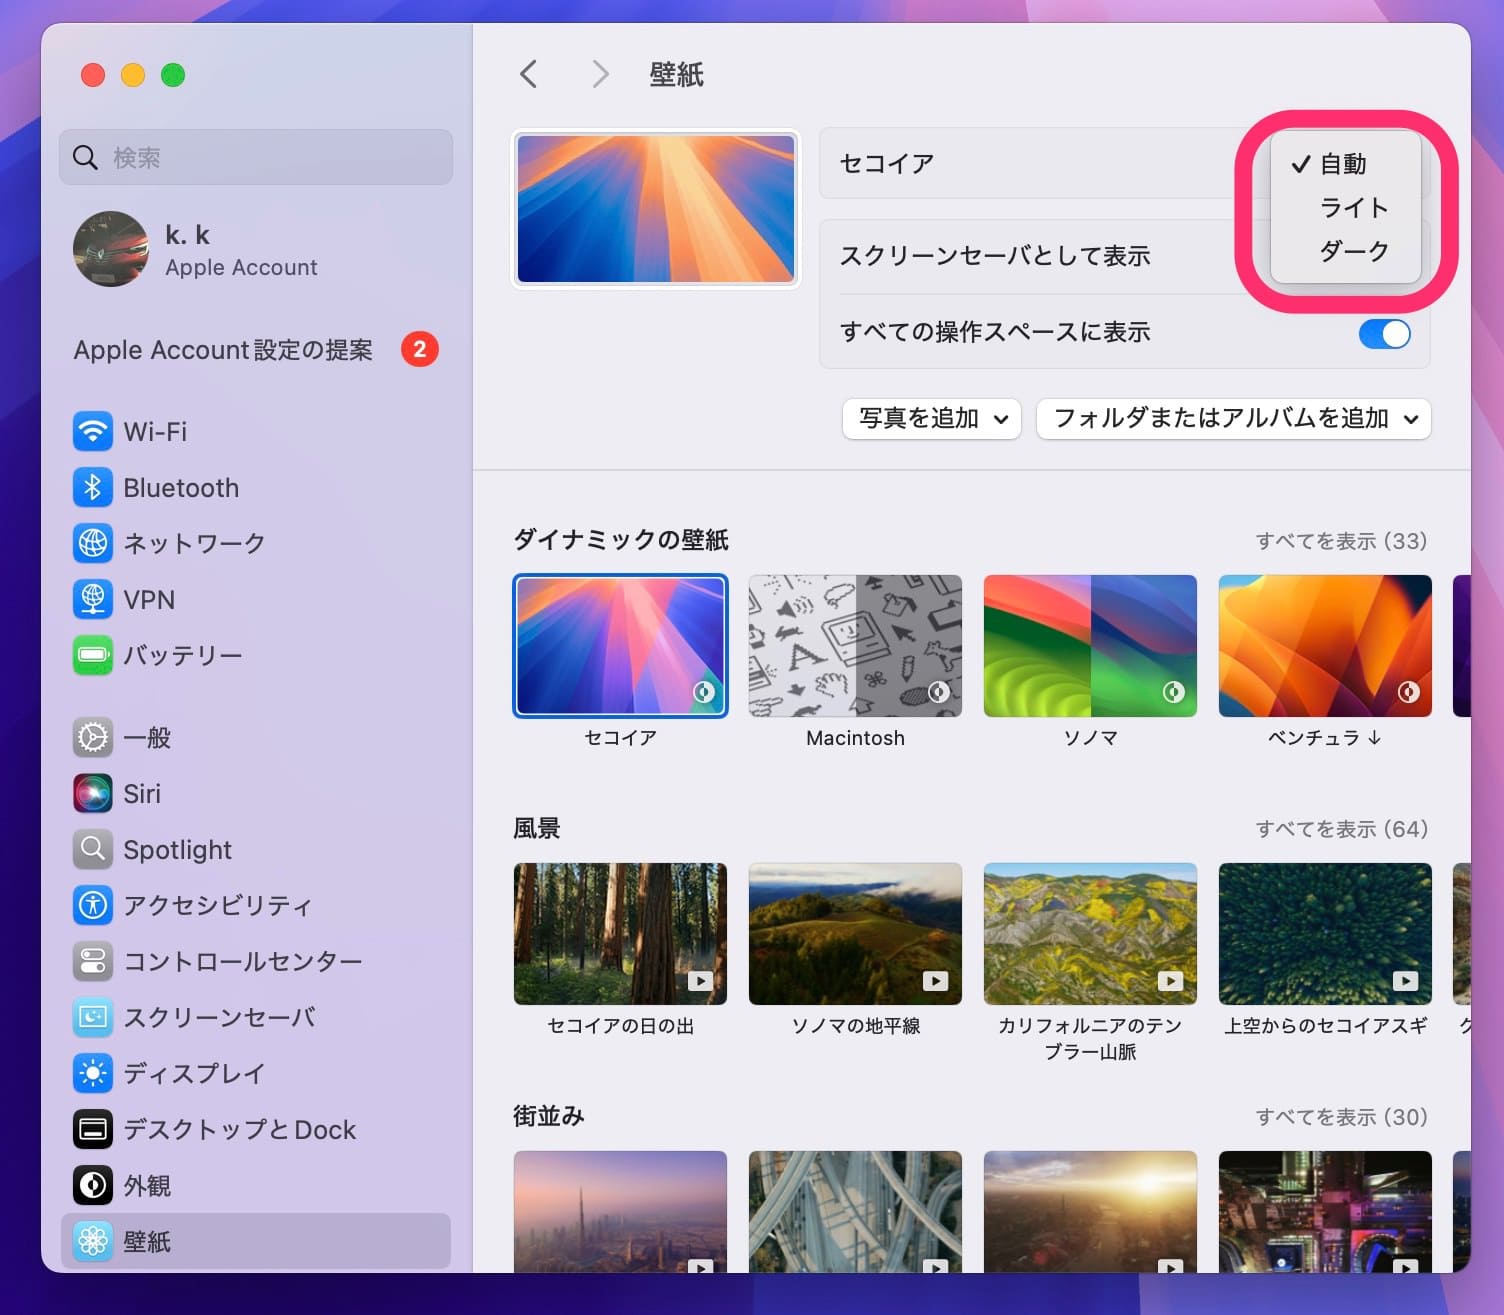
Task: Select the セコイア dynamic wallpaper thumbnail
Action: point(621,646)
